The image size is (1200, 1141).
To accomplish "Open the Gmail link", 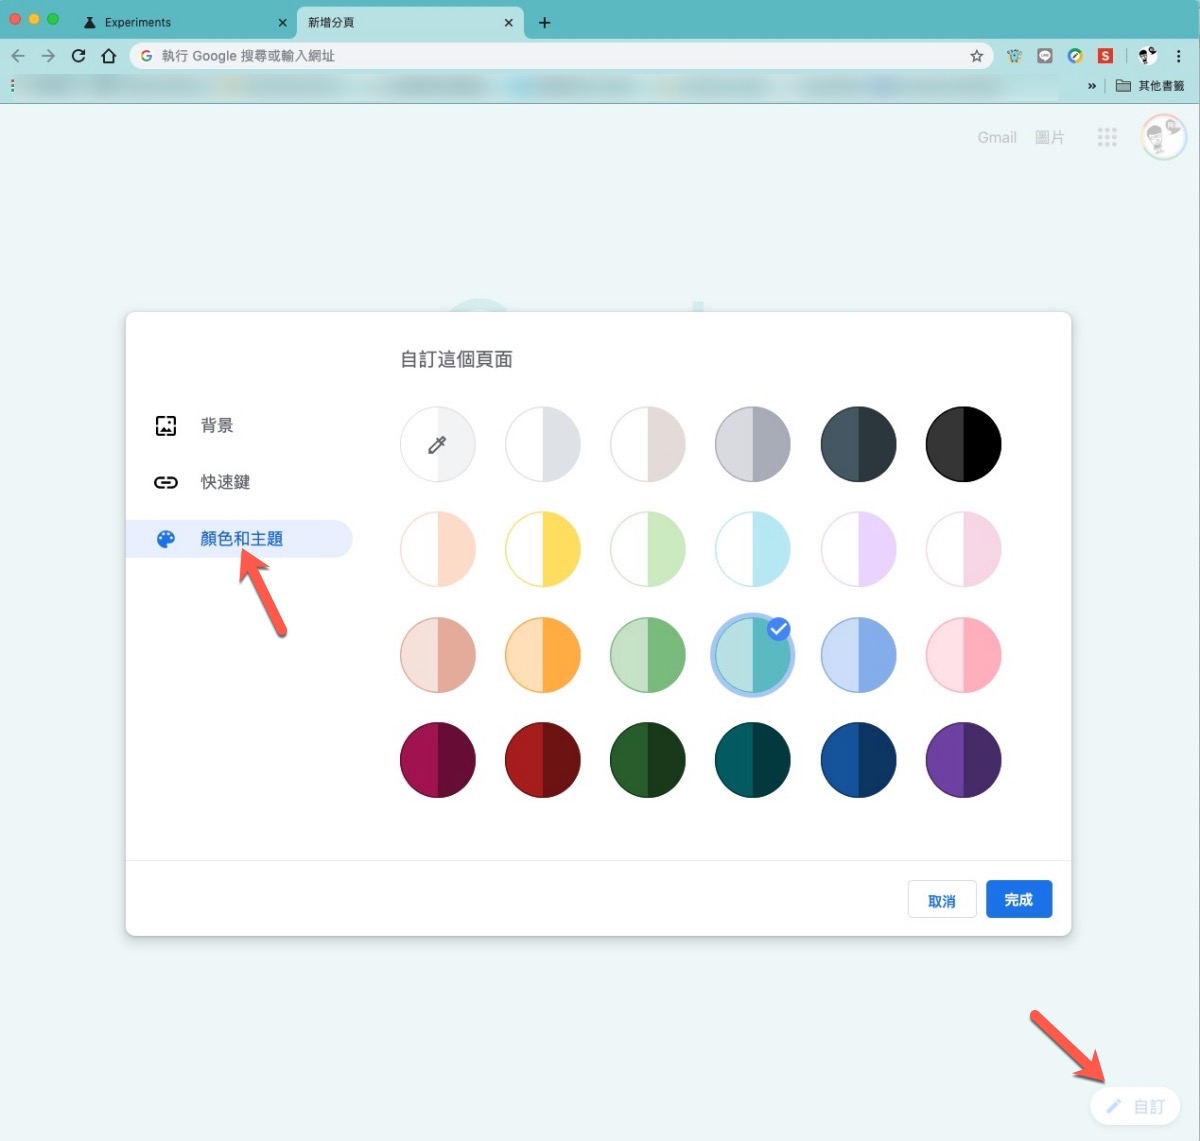I will click(x=997, y=137).
